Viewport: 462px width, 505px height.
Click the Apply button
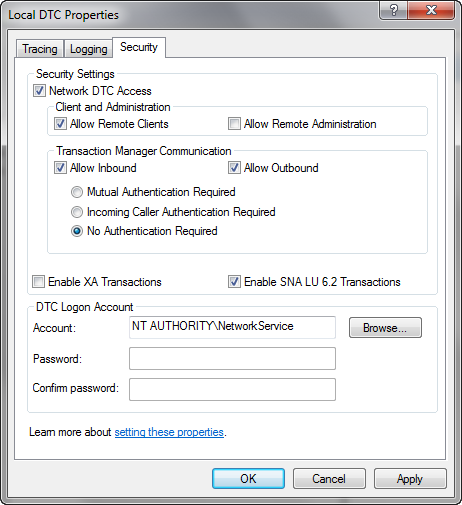pyautogui.click(x=410, y=479)
